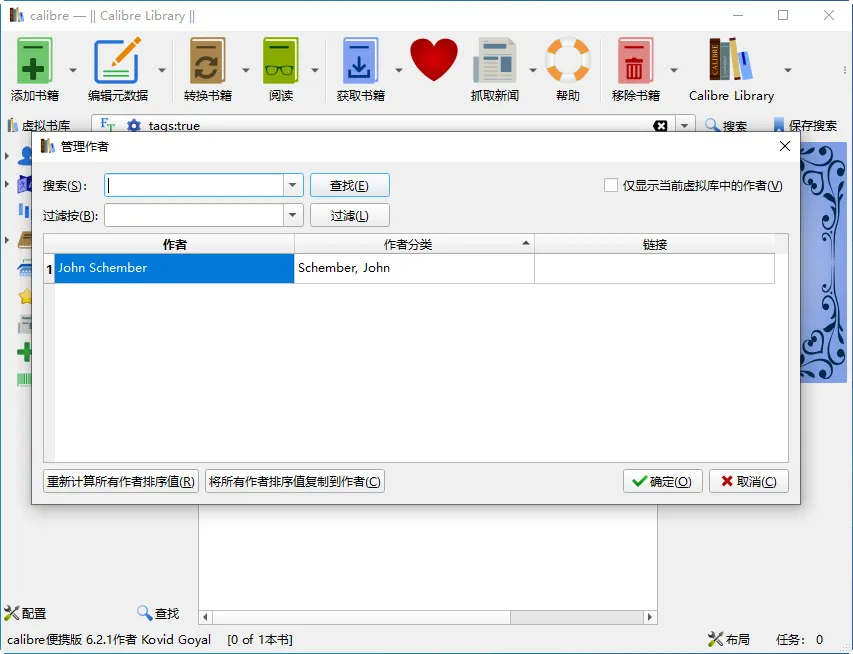Sort by the Author sort (作者分类) column header

click(x=414, y=244)
